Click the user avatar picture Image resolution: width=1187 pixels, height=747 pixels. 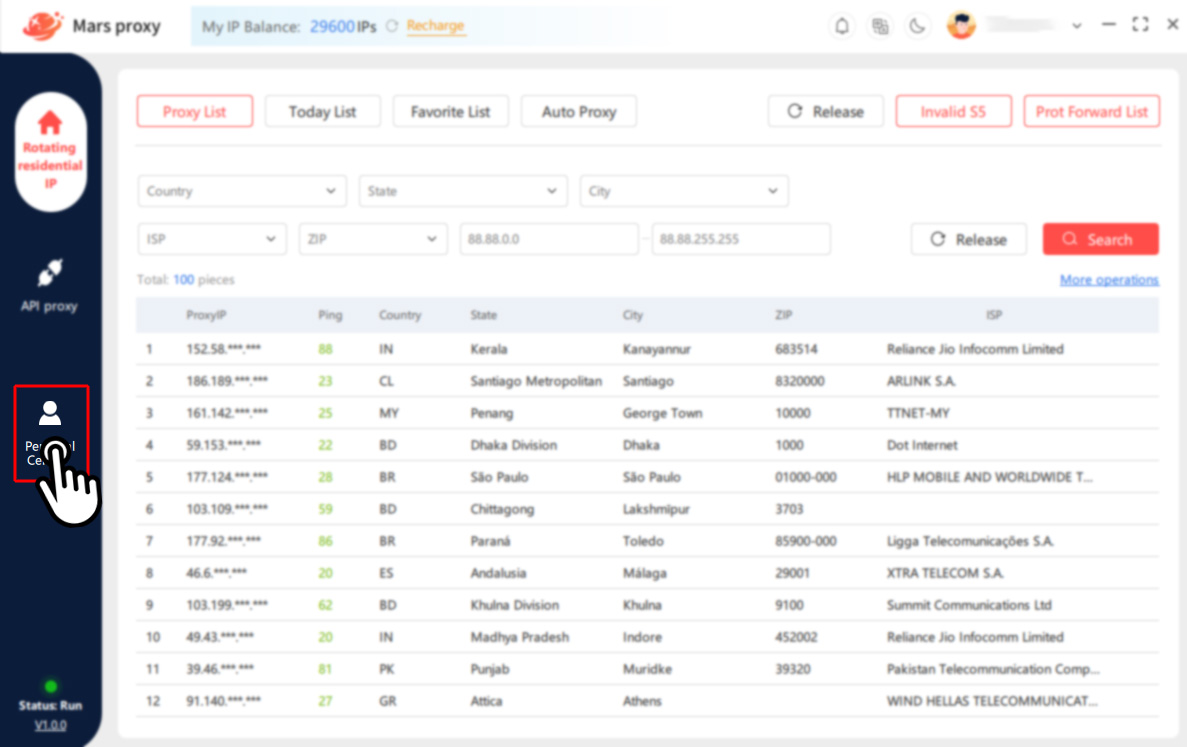point(961,24)
